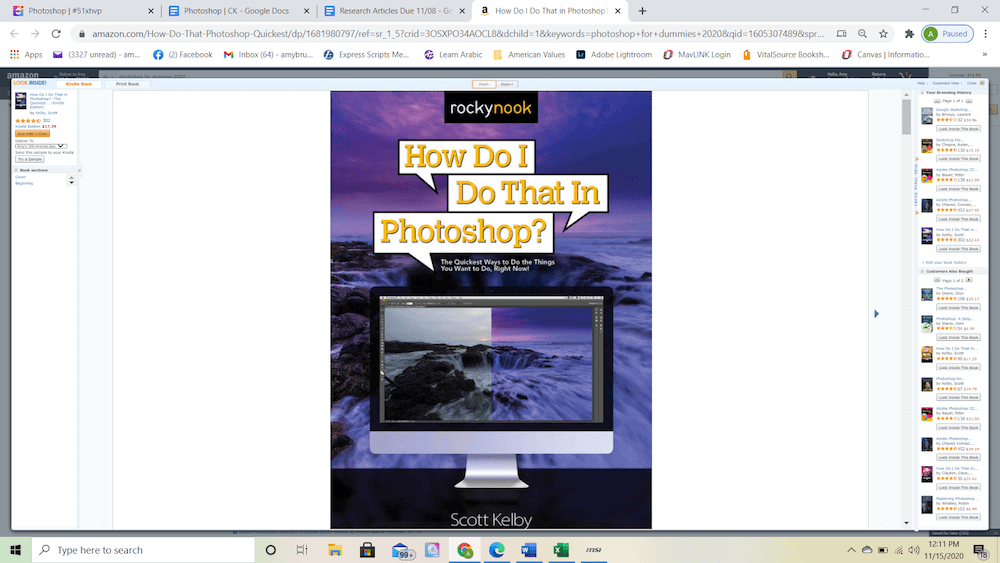Show more bookmarks with the double chevron

(x=985, y=55)
